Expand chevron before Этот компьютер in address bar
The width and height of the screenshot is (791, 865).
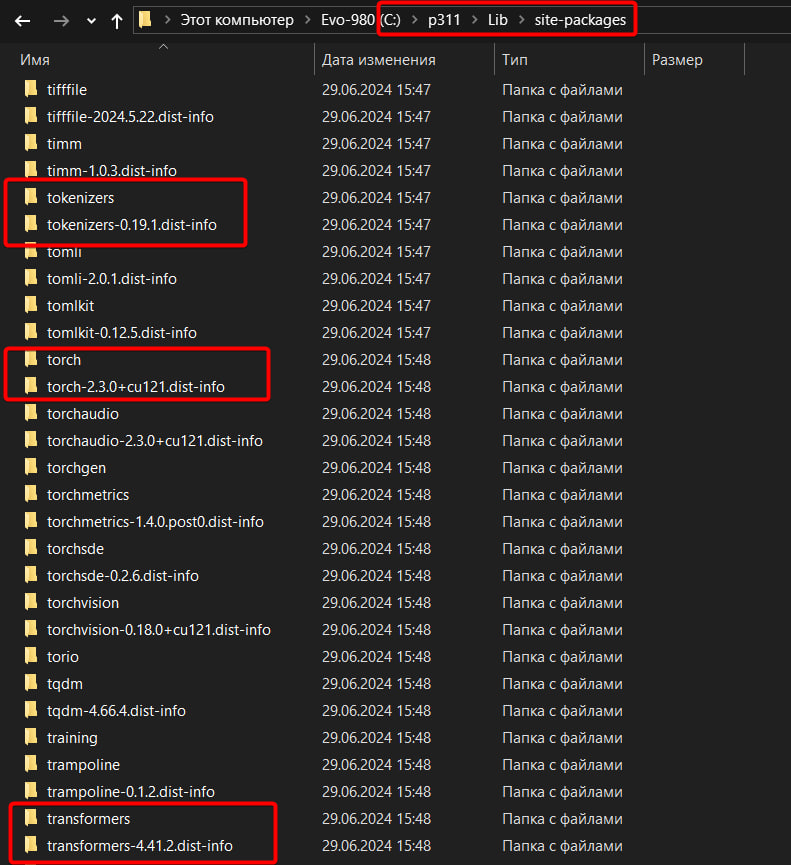coord(167,20)
